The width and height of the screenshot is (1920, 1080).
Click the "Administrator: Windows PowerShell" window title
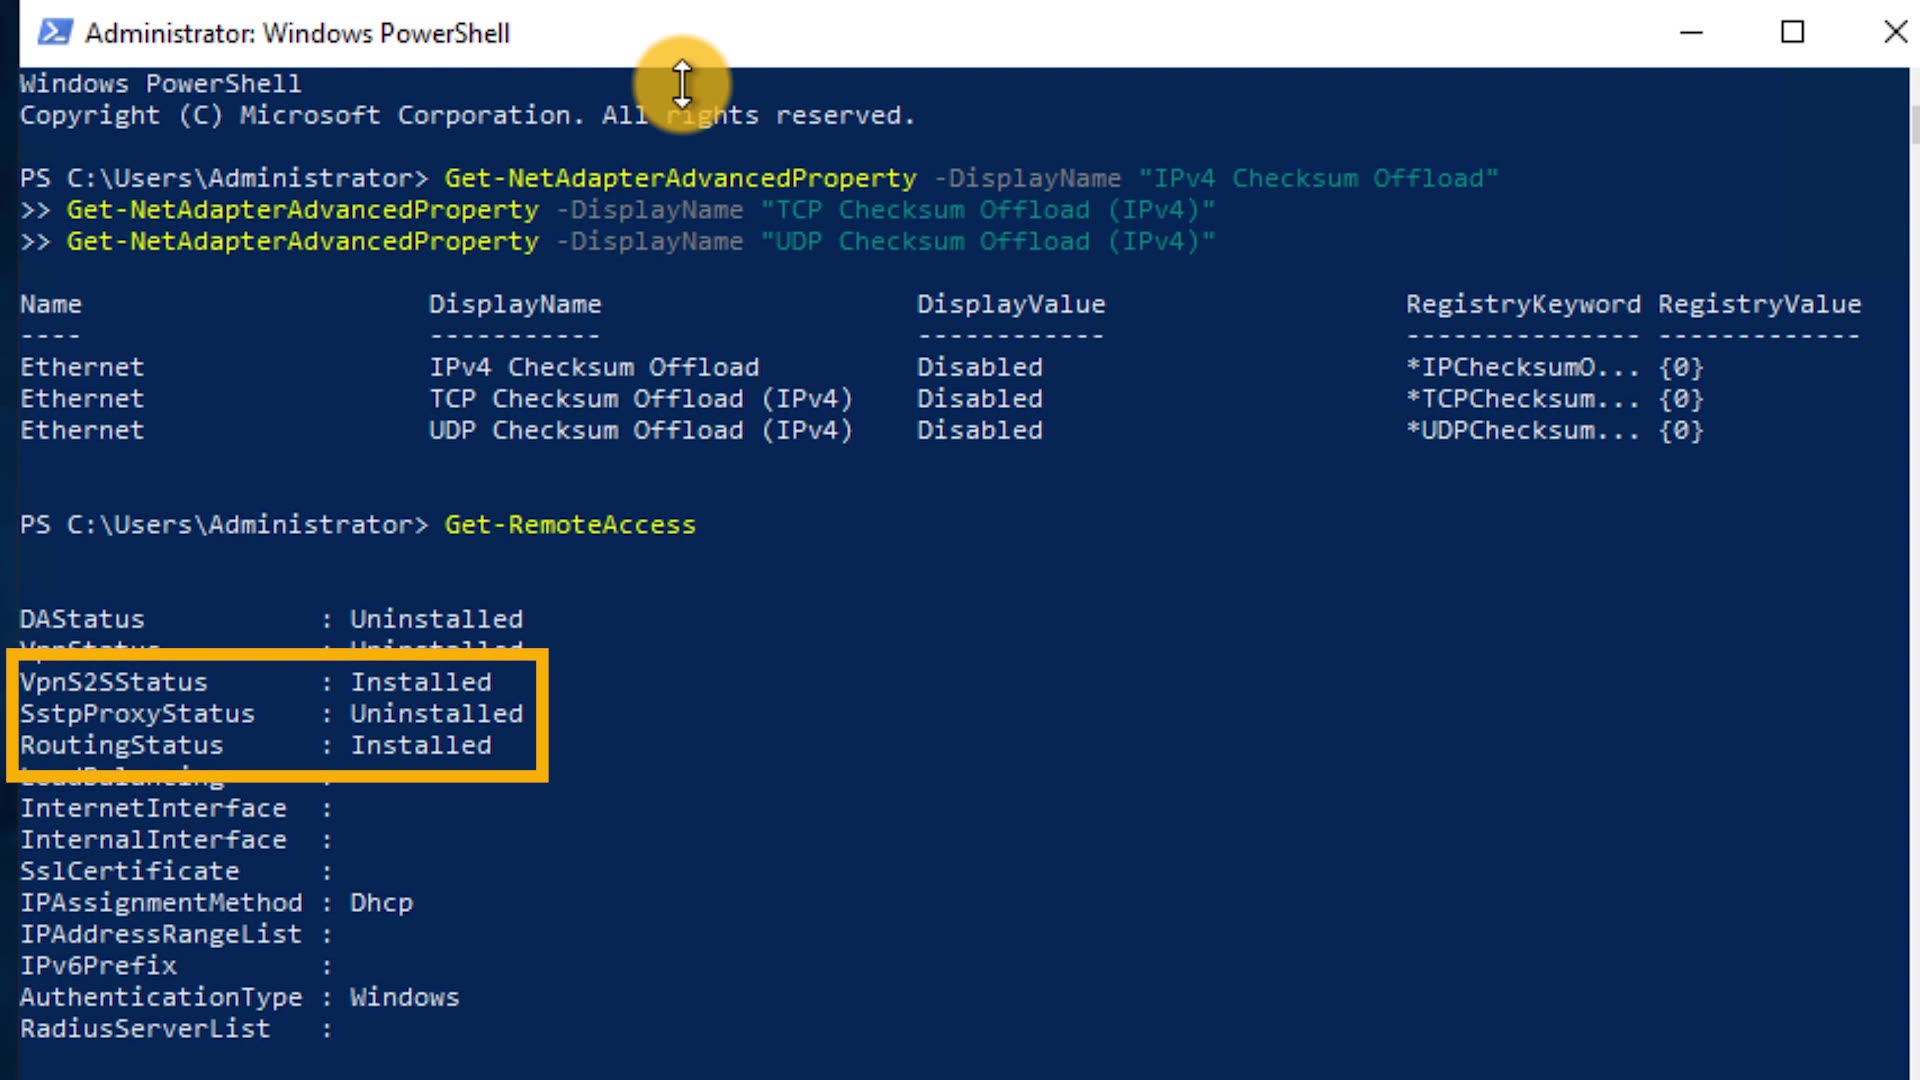tap(297, 33)
